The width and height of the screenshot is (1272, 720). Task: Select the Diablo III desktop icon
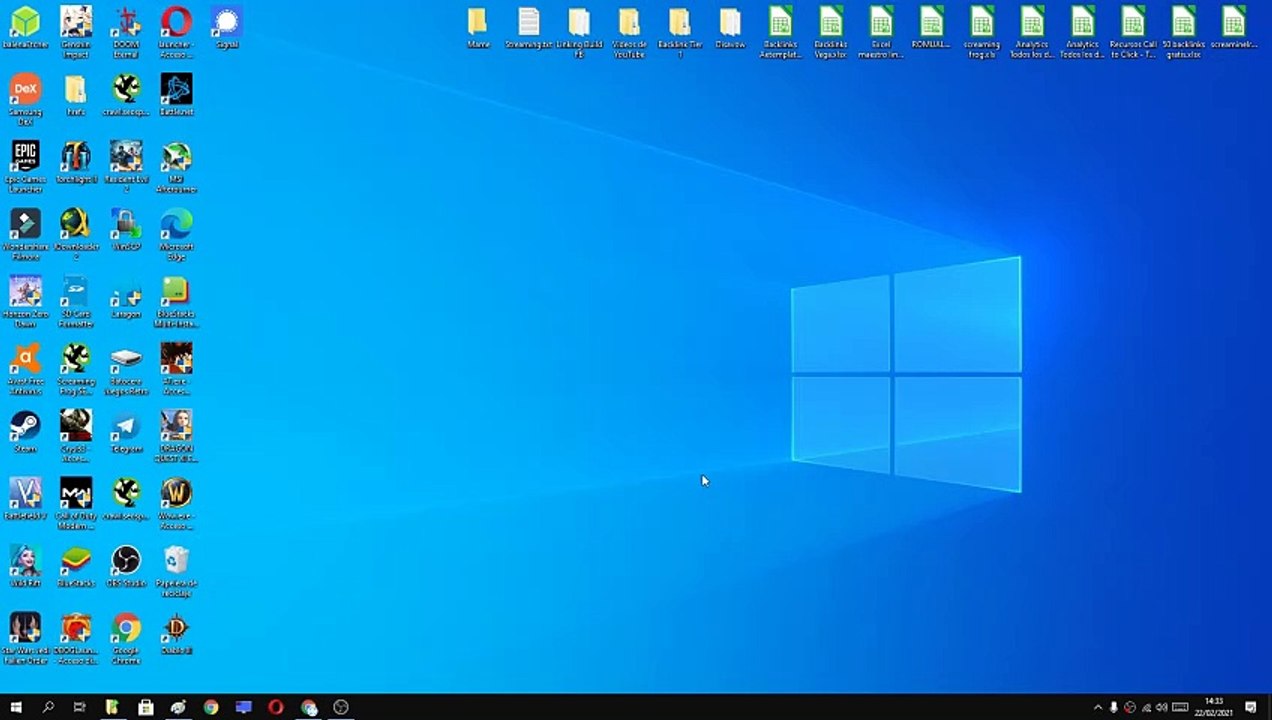[x=177, y=633]
